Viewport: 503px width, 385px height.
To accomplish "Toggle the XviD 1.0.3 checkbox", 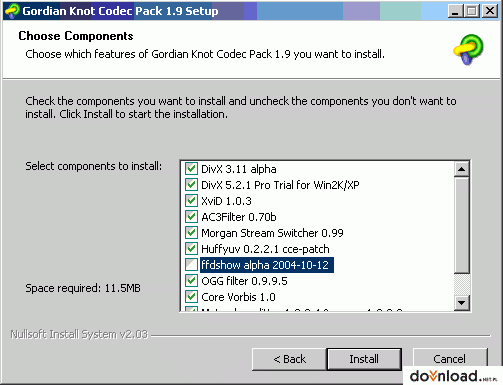I will 191,201.
